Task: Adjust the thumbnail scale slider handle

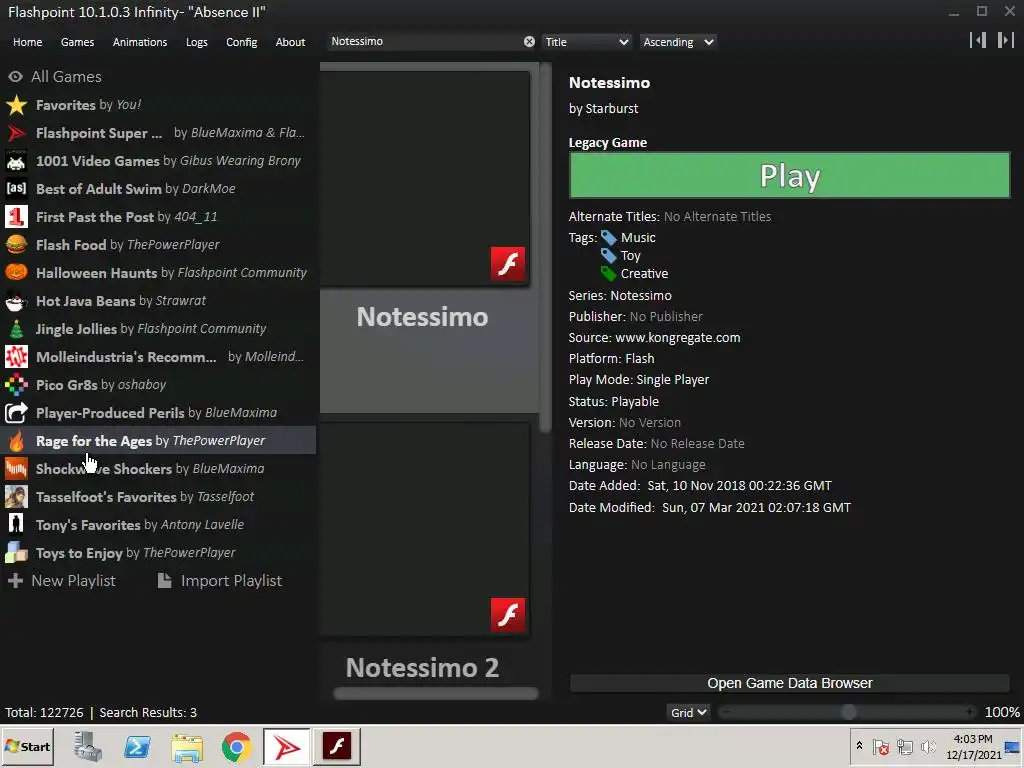Action: coord(848,712)
